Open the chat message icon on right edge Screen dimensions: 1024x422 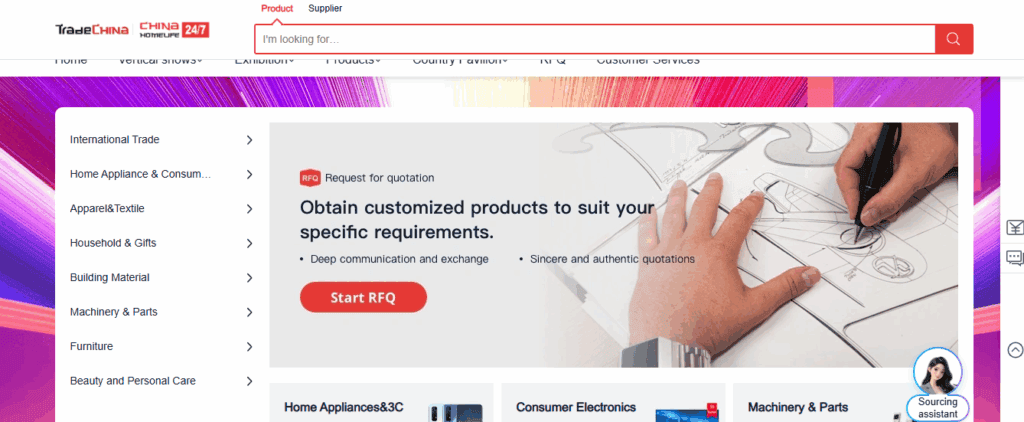pos(1014,257)
